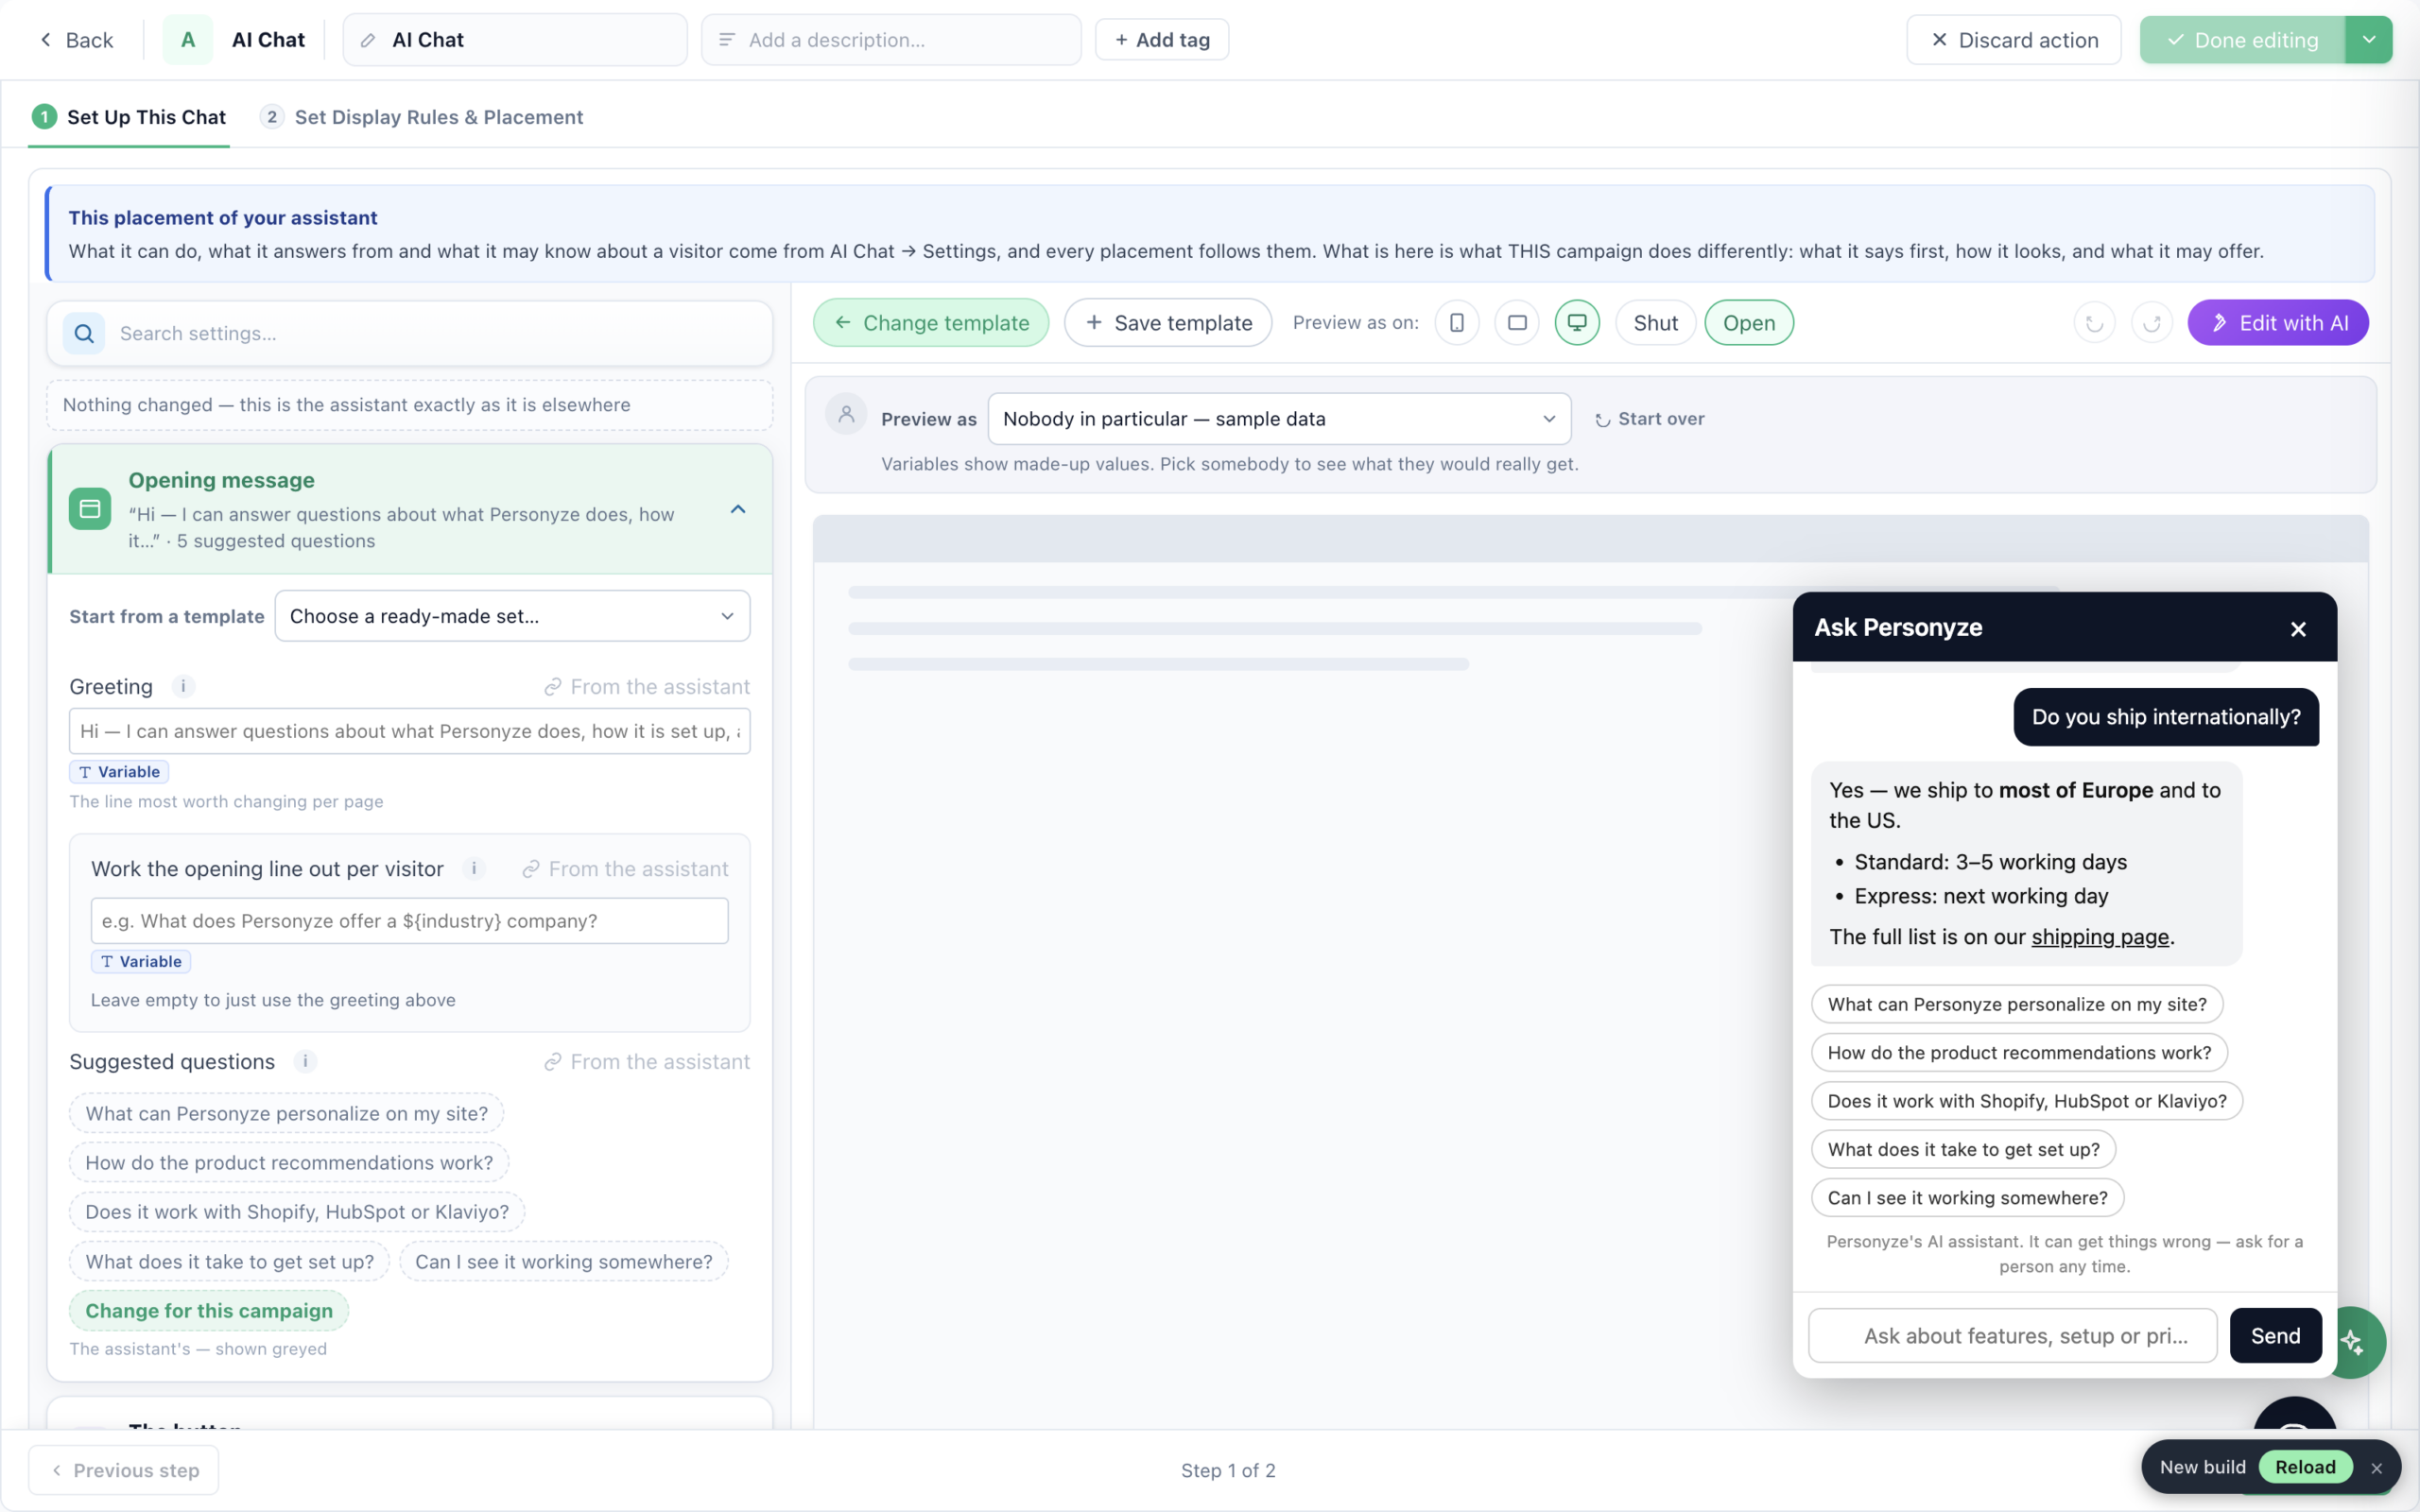This screenshot has height=1512, width=2420.
Task: Click the undo arrow icon
Action: pyautogui.click(x=2095, y=323)
